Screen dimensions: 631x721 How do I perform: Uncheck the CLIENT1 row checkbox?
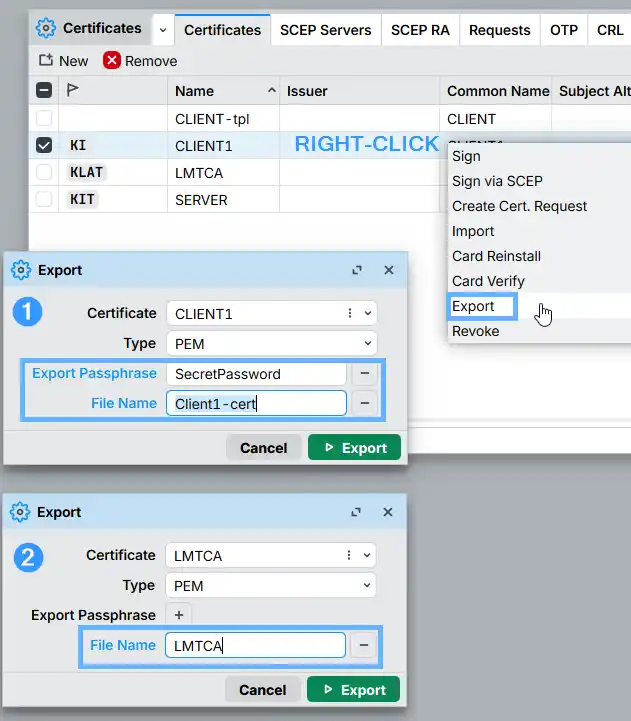coord(44,145)
